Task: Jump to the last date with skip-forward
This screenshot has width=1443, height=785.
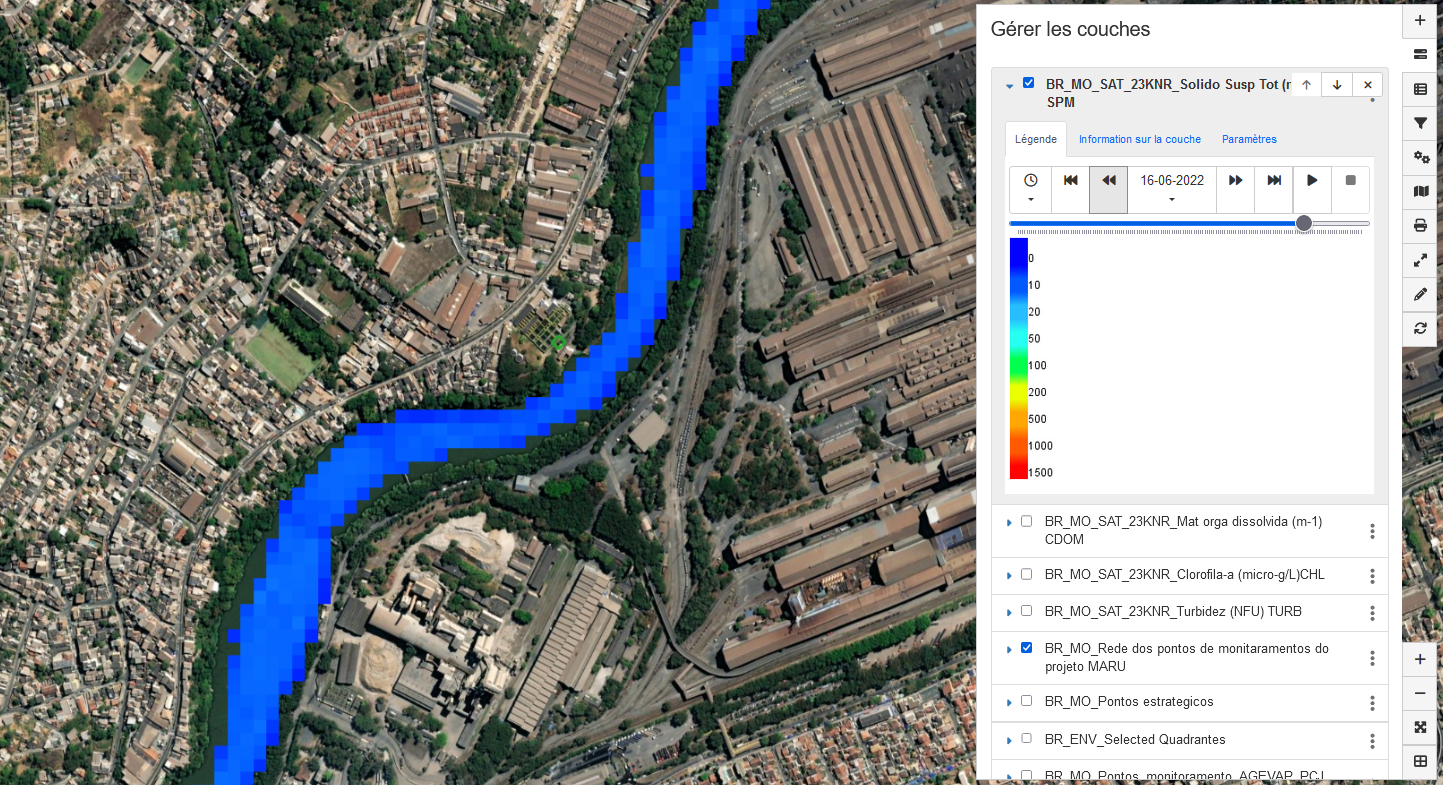Action: point(1274,181)
